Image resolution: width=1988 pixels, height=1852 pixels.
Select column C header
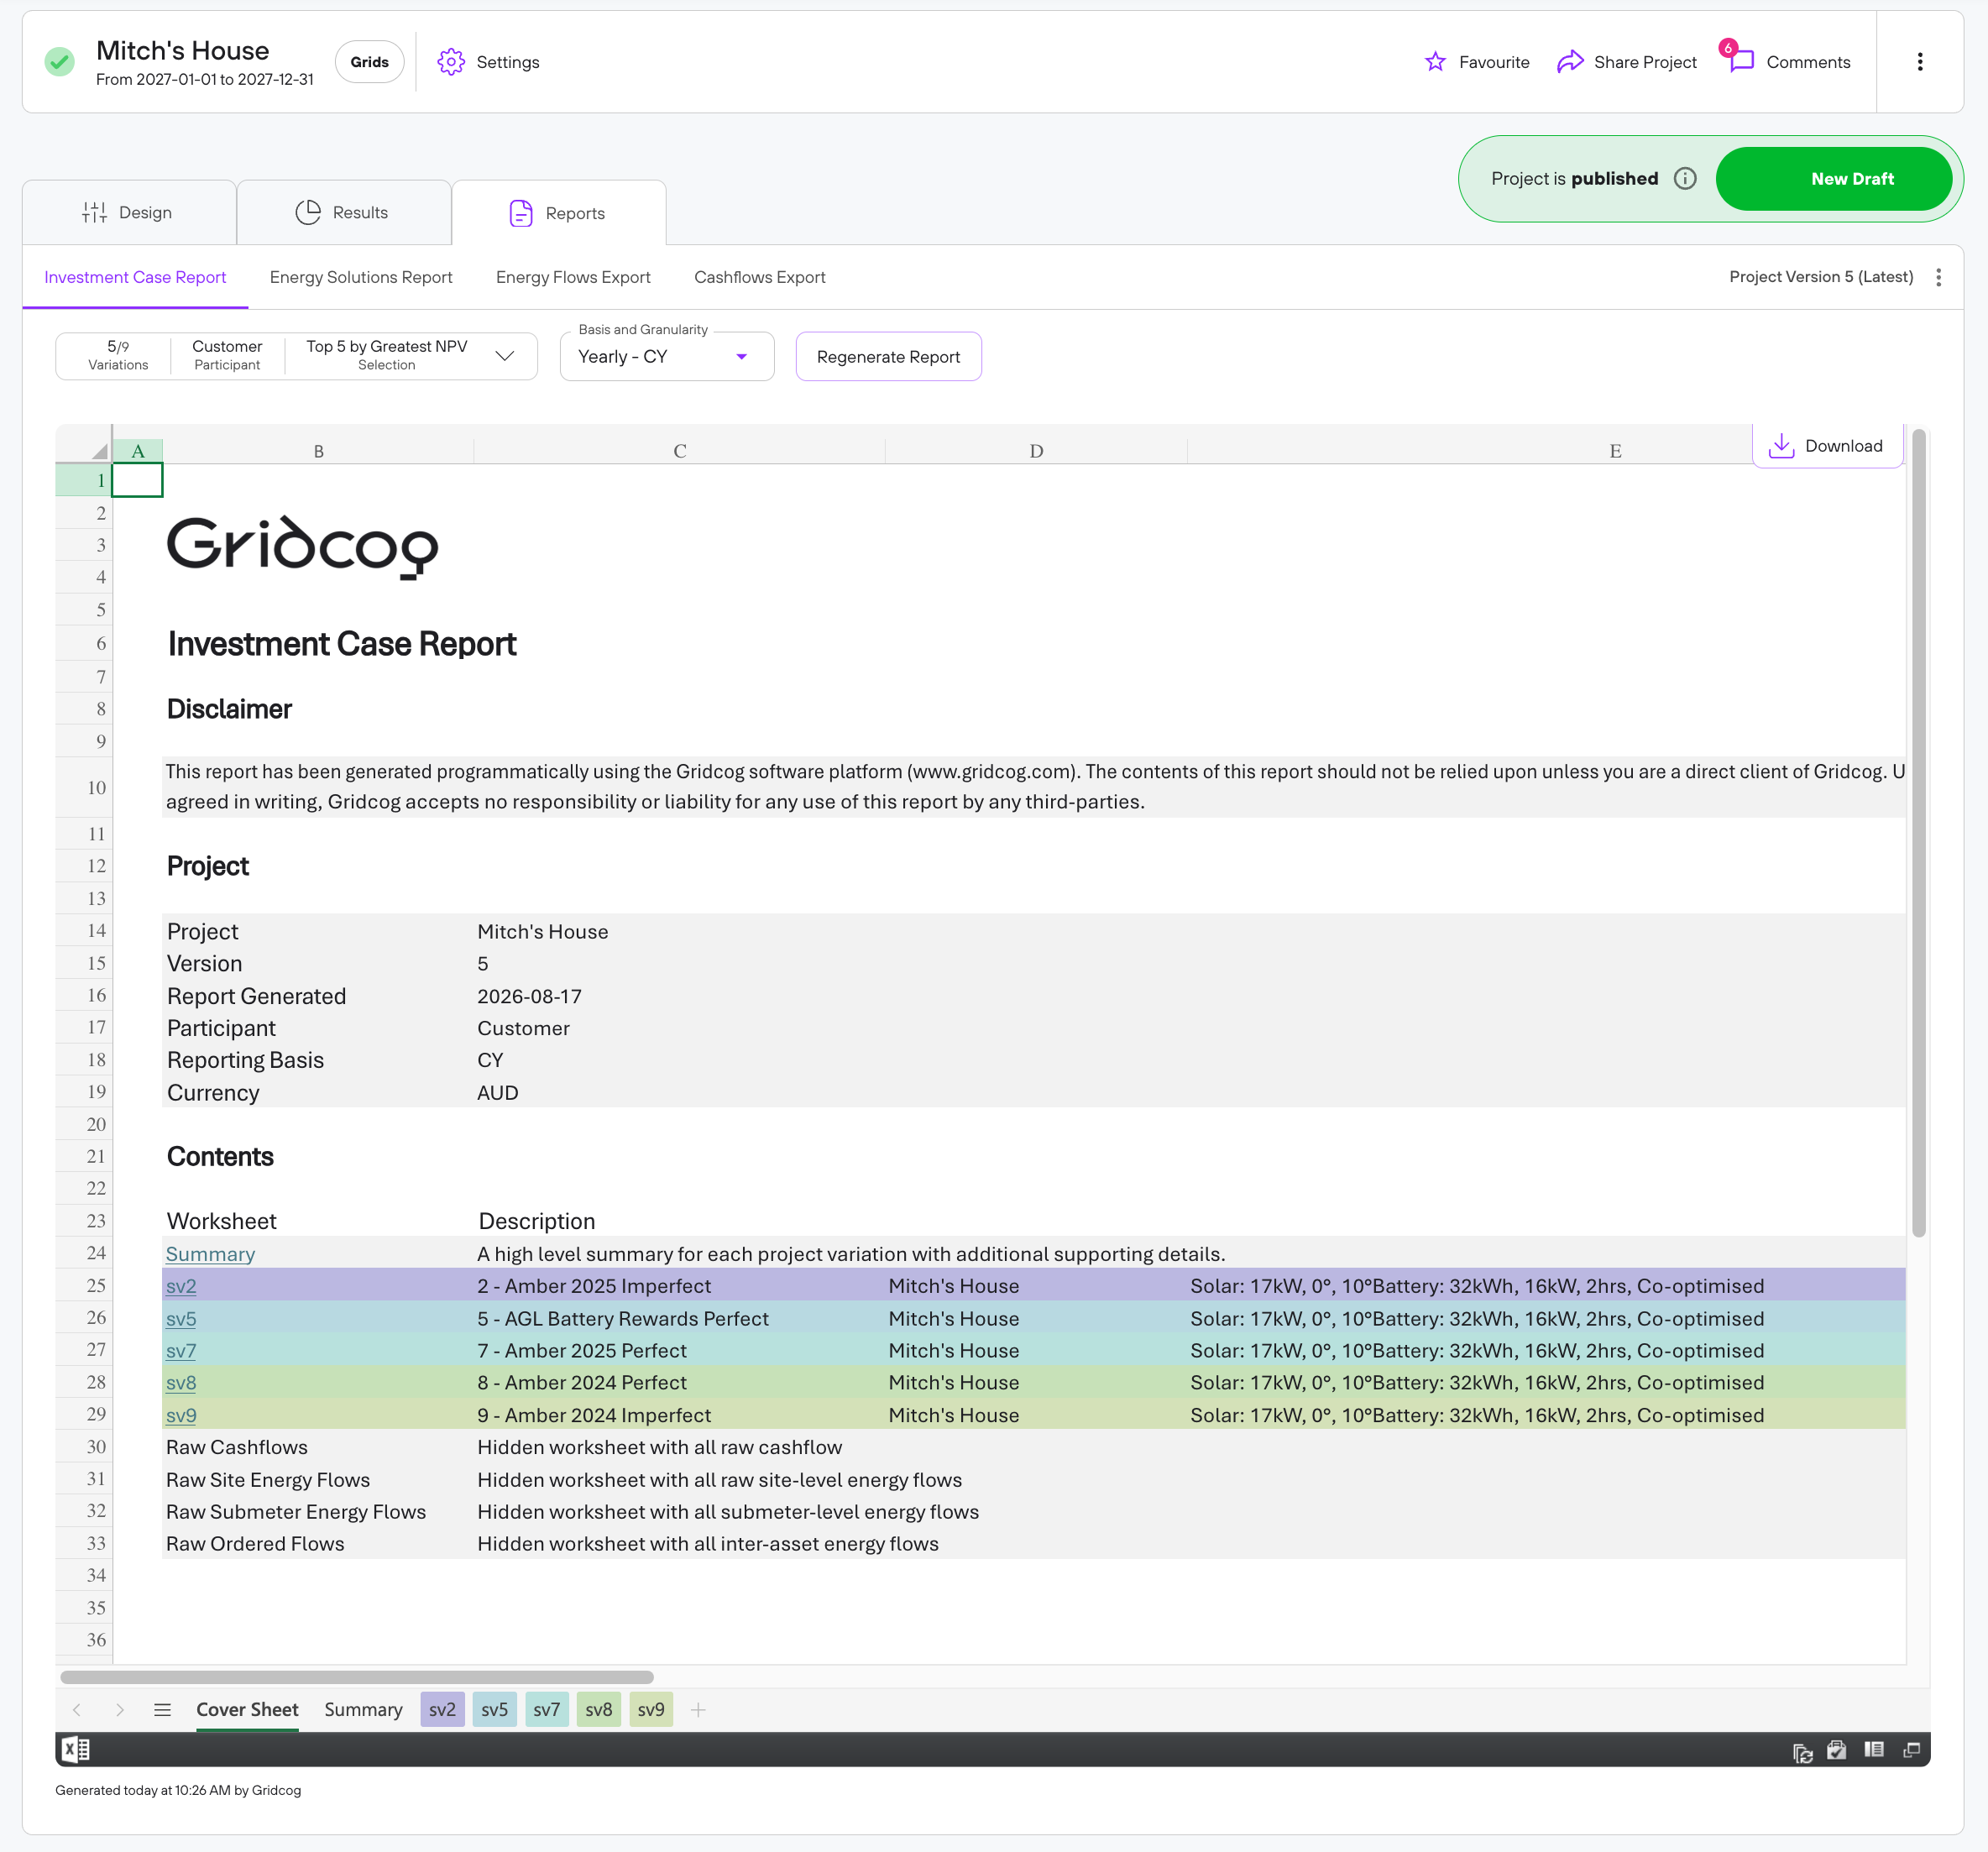tap(679, 451)
